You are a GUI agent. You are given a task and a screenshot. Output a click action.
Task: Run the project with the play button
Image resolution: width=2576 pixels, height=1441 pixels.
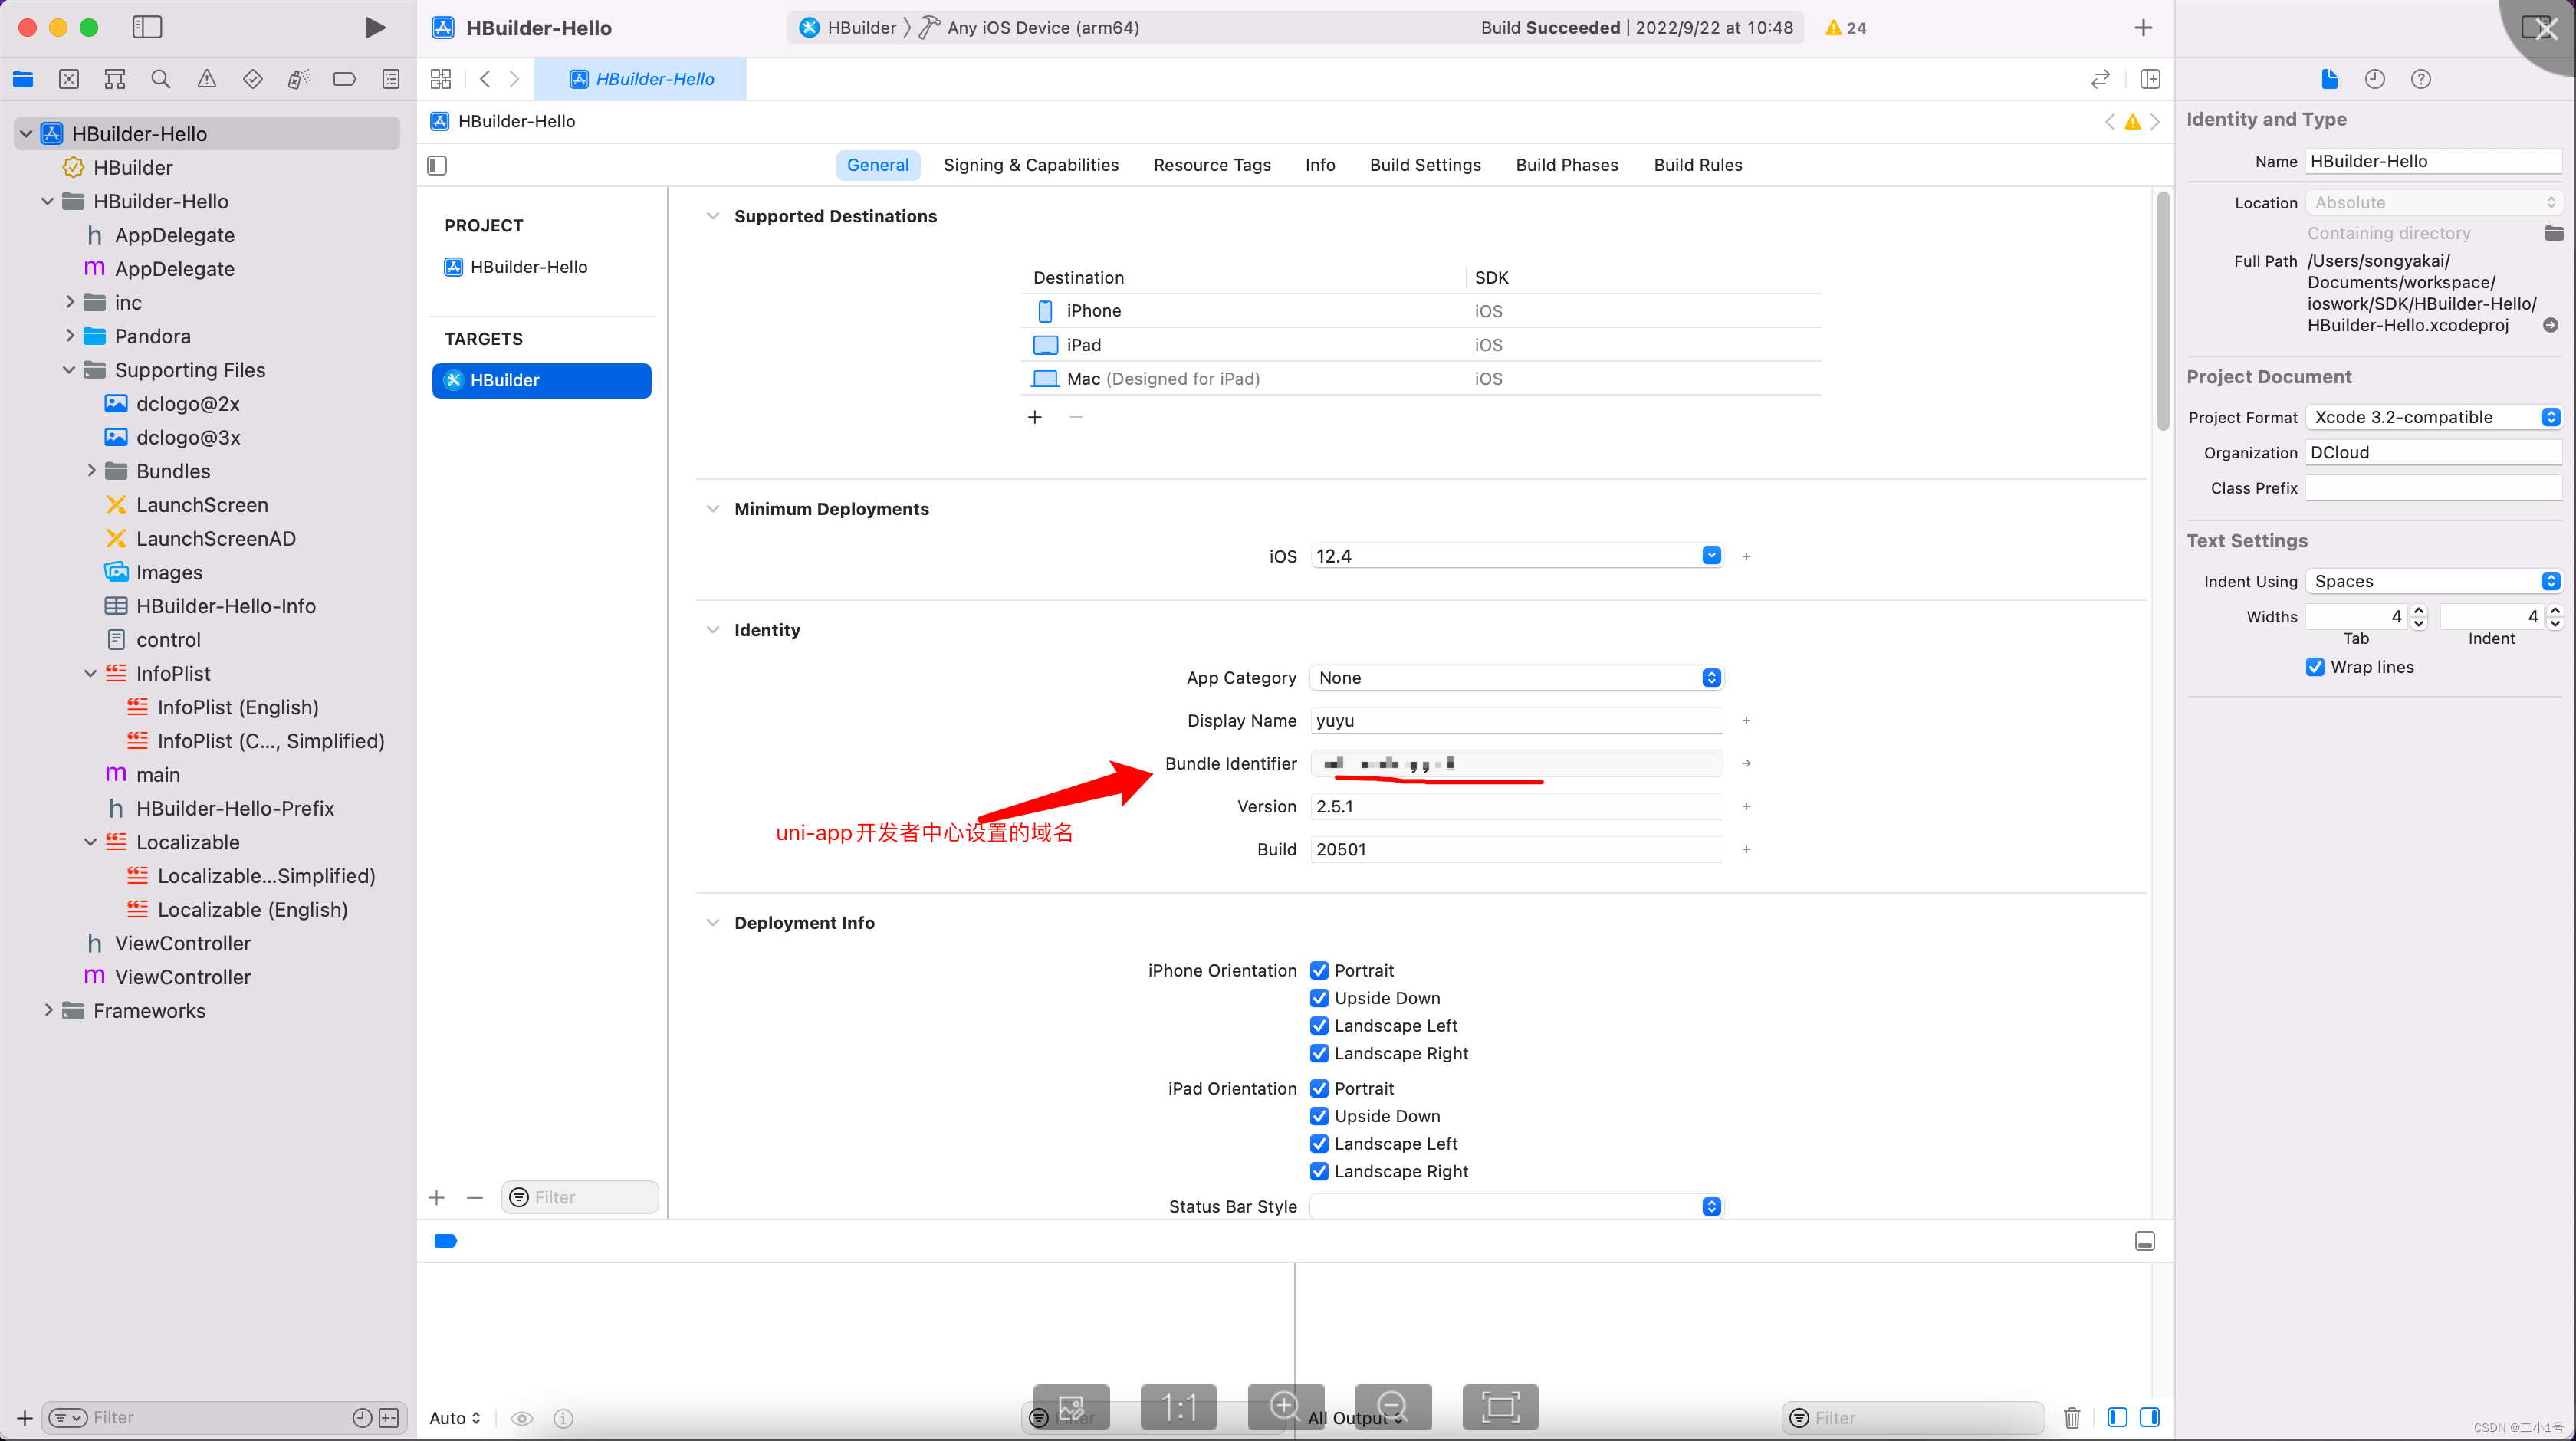(x=375, y=28)
